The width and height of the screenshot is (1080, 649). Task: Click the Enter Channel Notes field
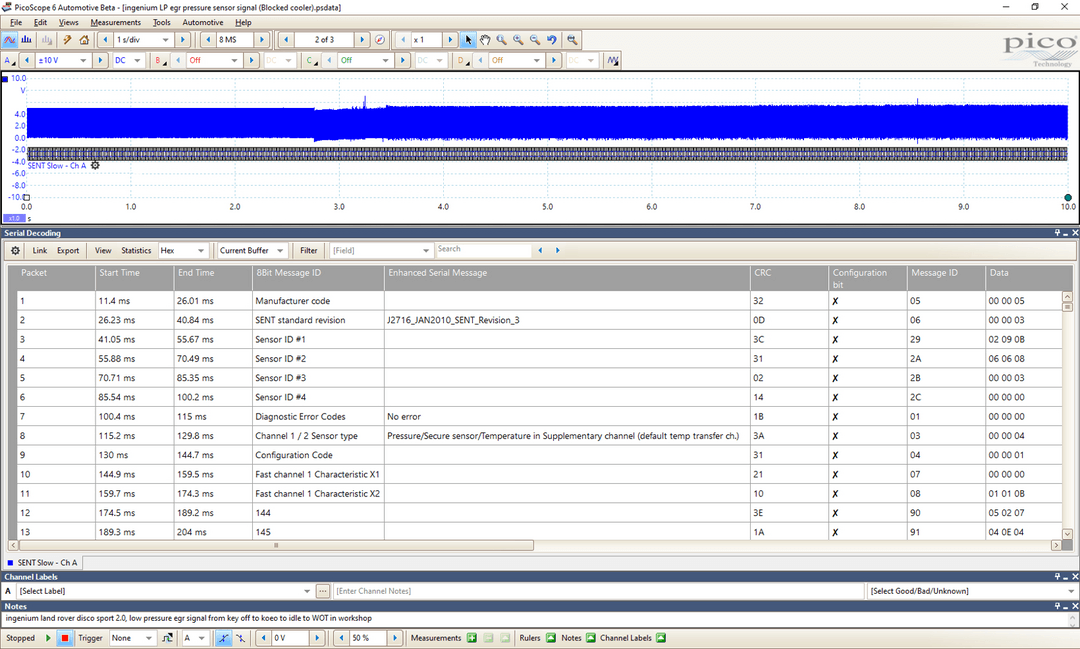pyautogui.click(x=599, y=591)
